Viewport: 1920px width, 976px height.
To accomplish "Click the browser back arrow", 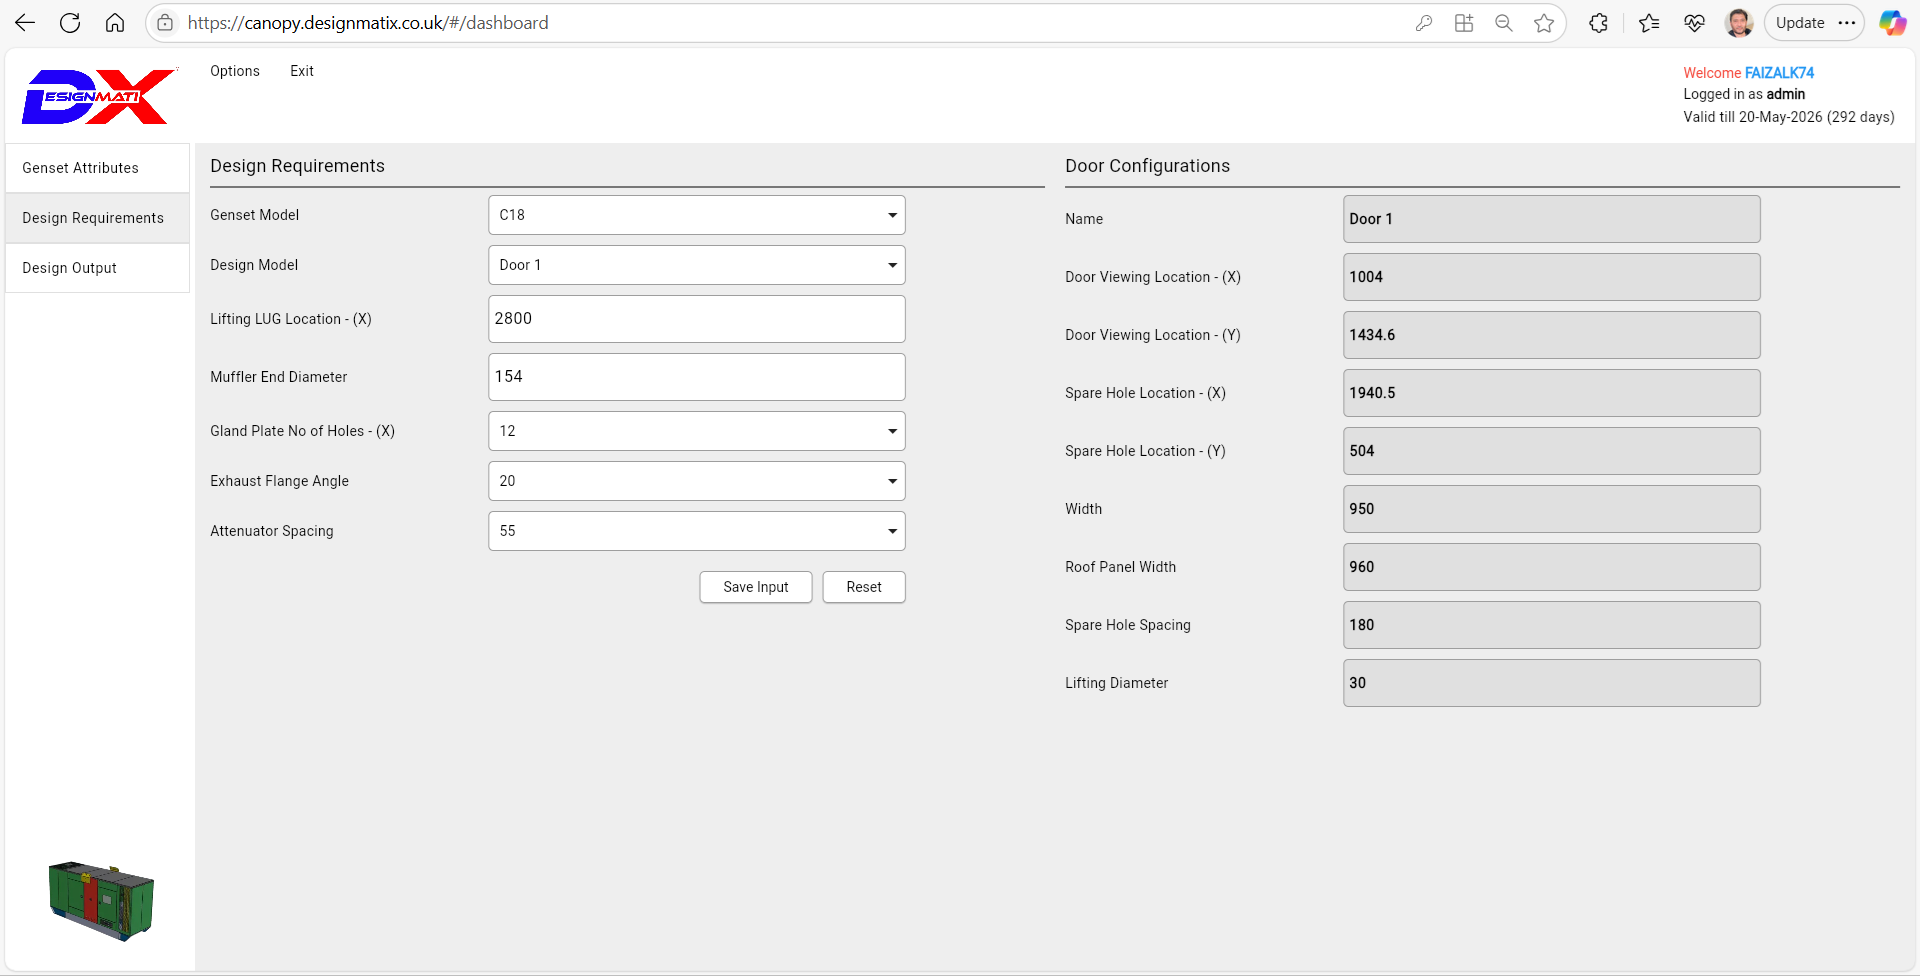I will coord(25,23).
